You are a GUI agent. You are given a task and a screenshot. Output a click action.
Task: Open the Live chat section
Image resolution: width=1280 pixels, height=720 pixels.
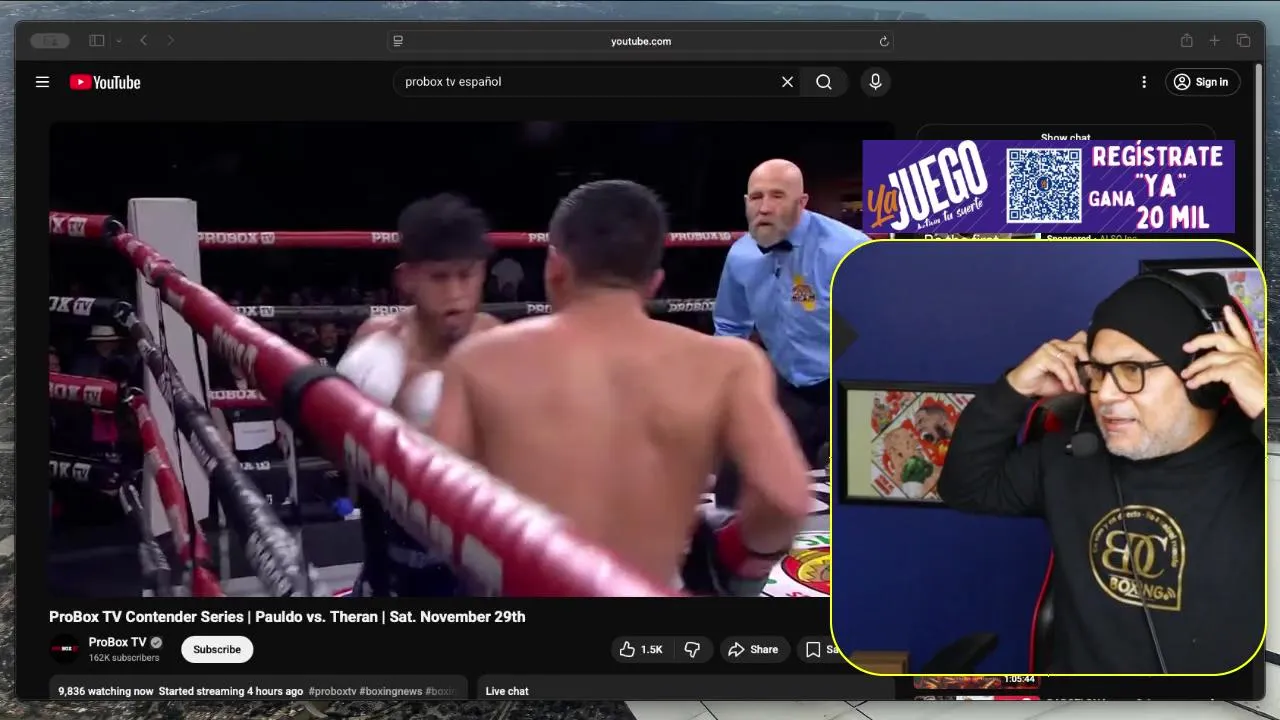pyautogui.click(x=507, y=691)
